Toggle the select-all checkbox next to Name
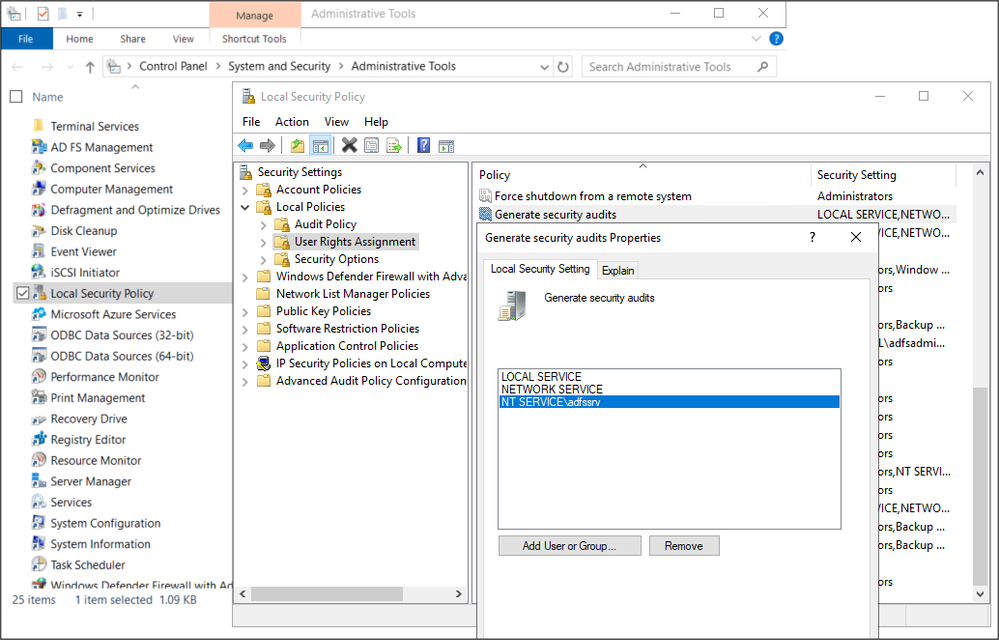 [17, 97]
